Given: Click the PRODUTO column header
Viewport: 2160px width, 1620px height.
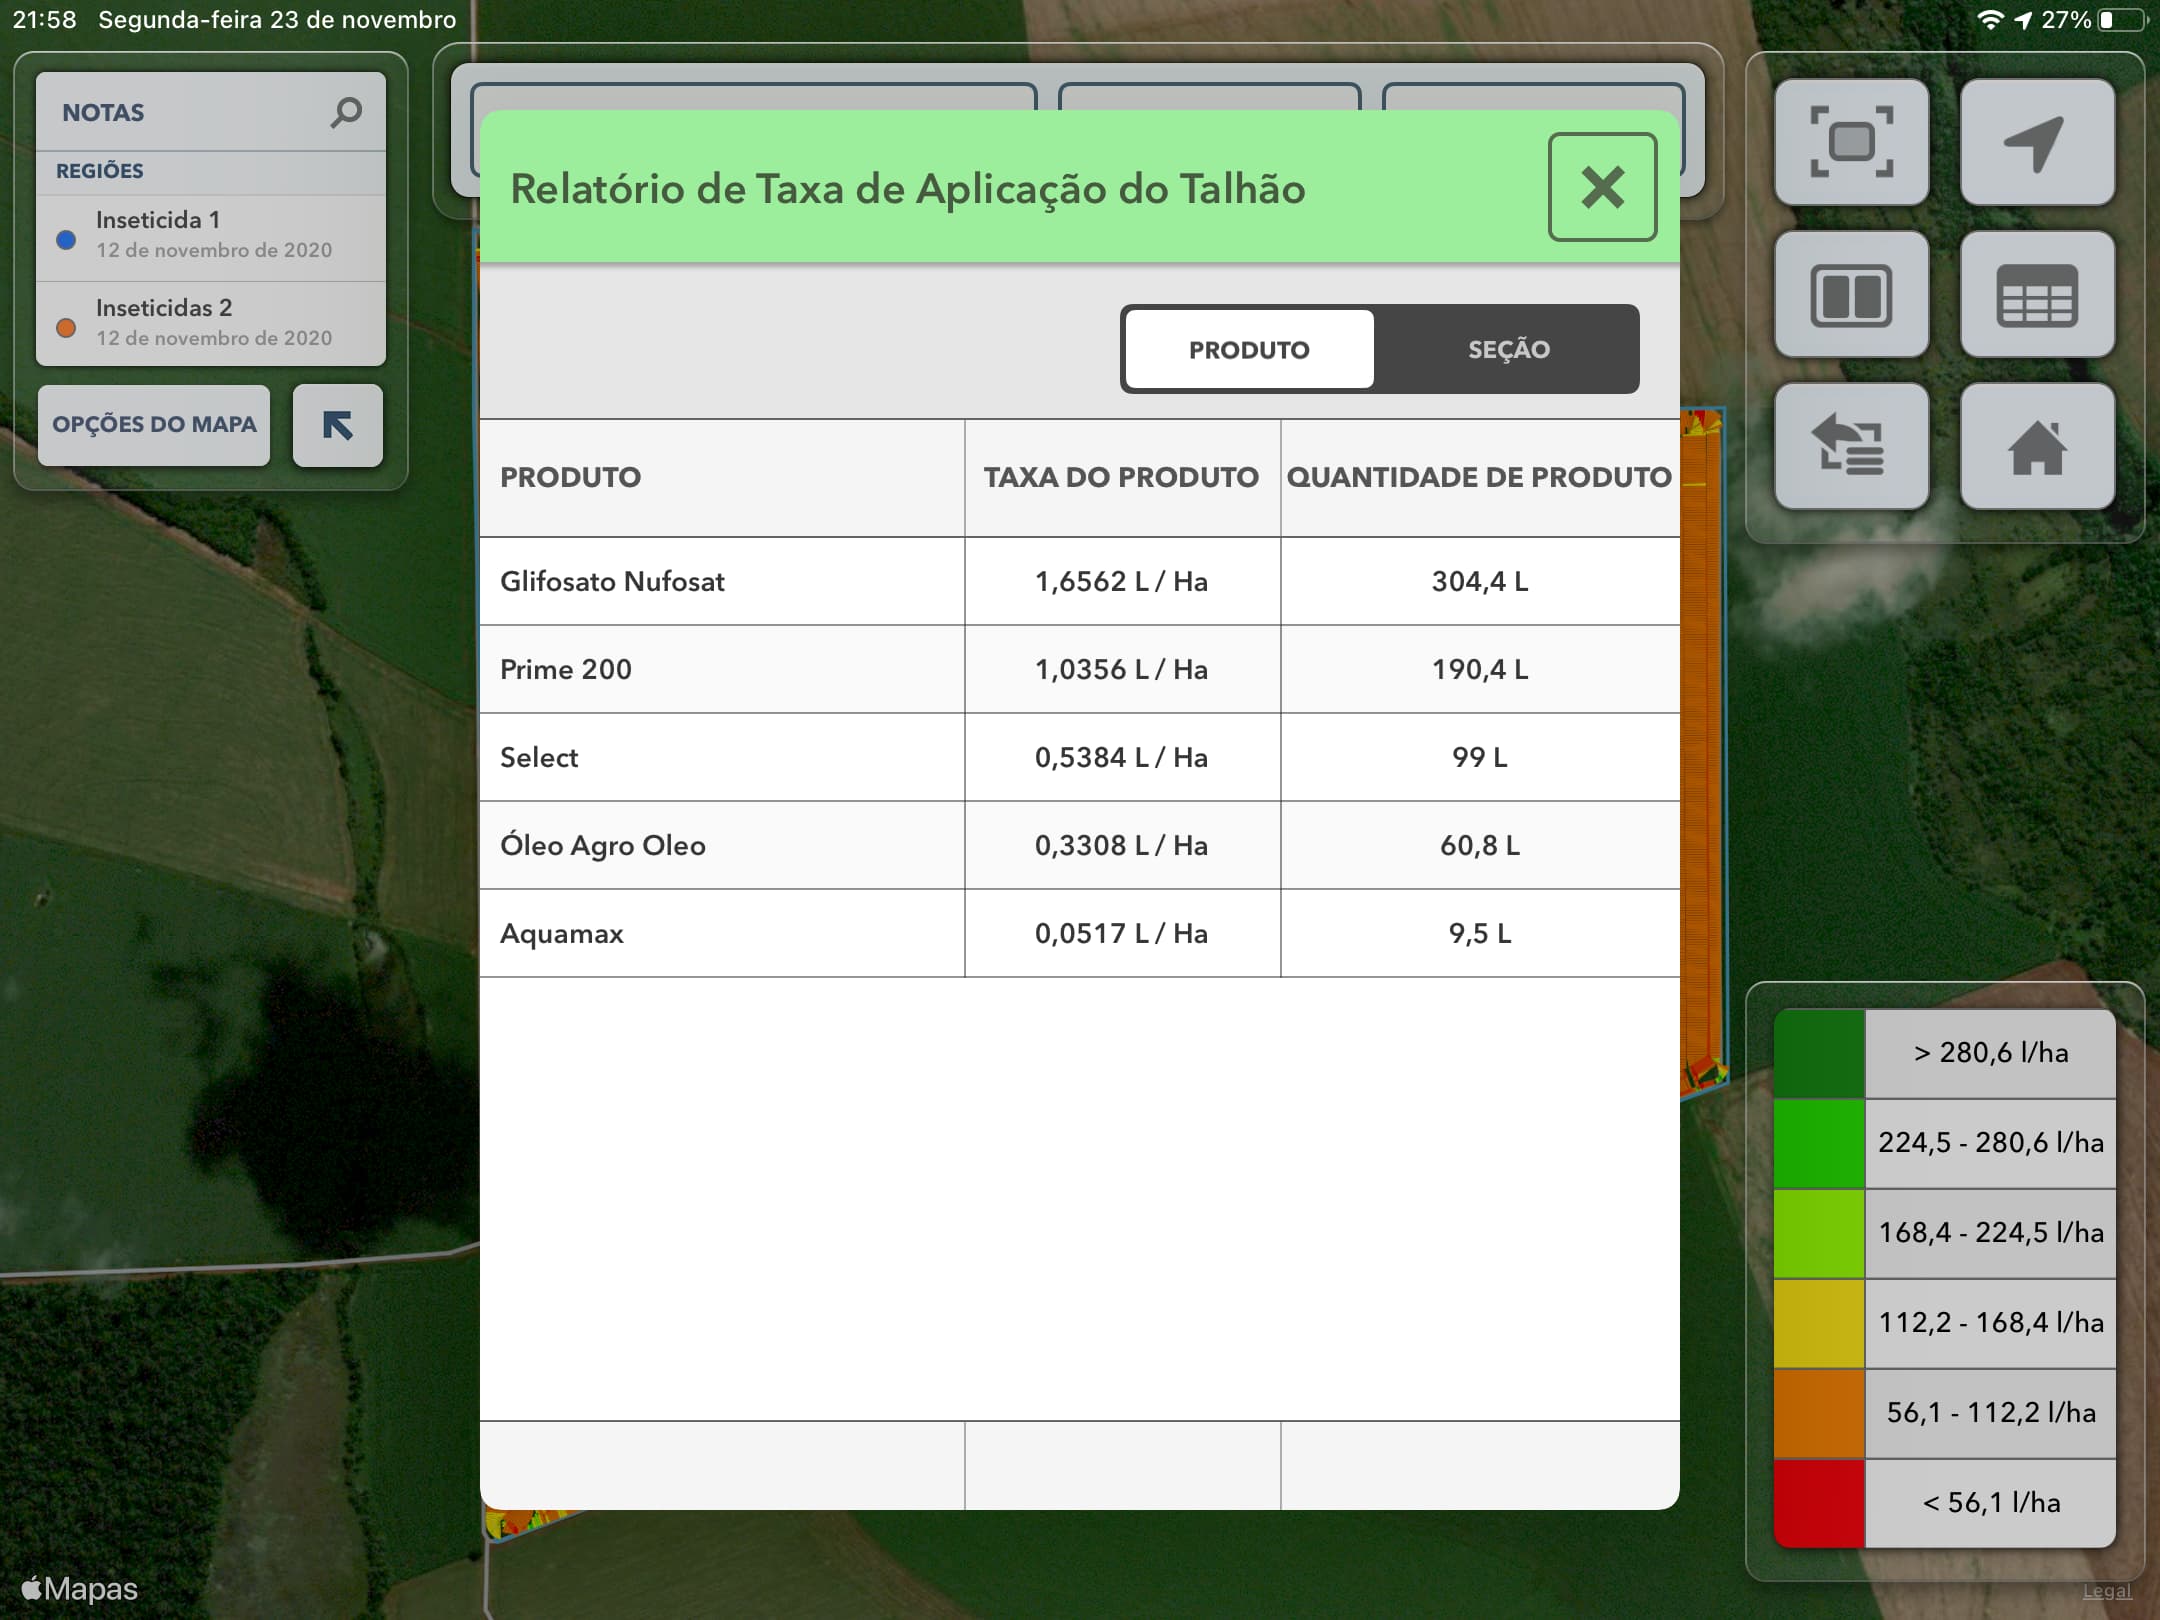Looking at the screenshot, I should pyautogui.click(x=722, y=477).
